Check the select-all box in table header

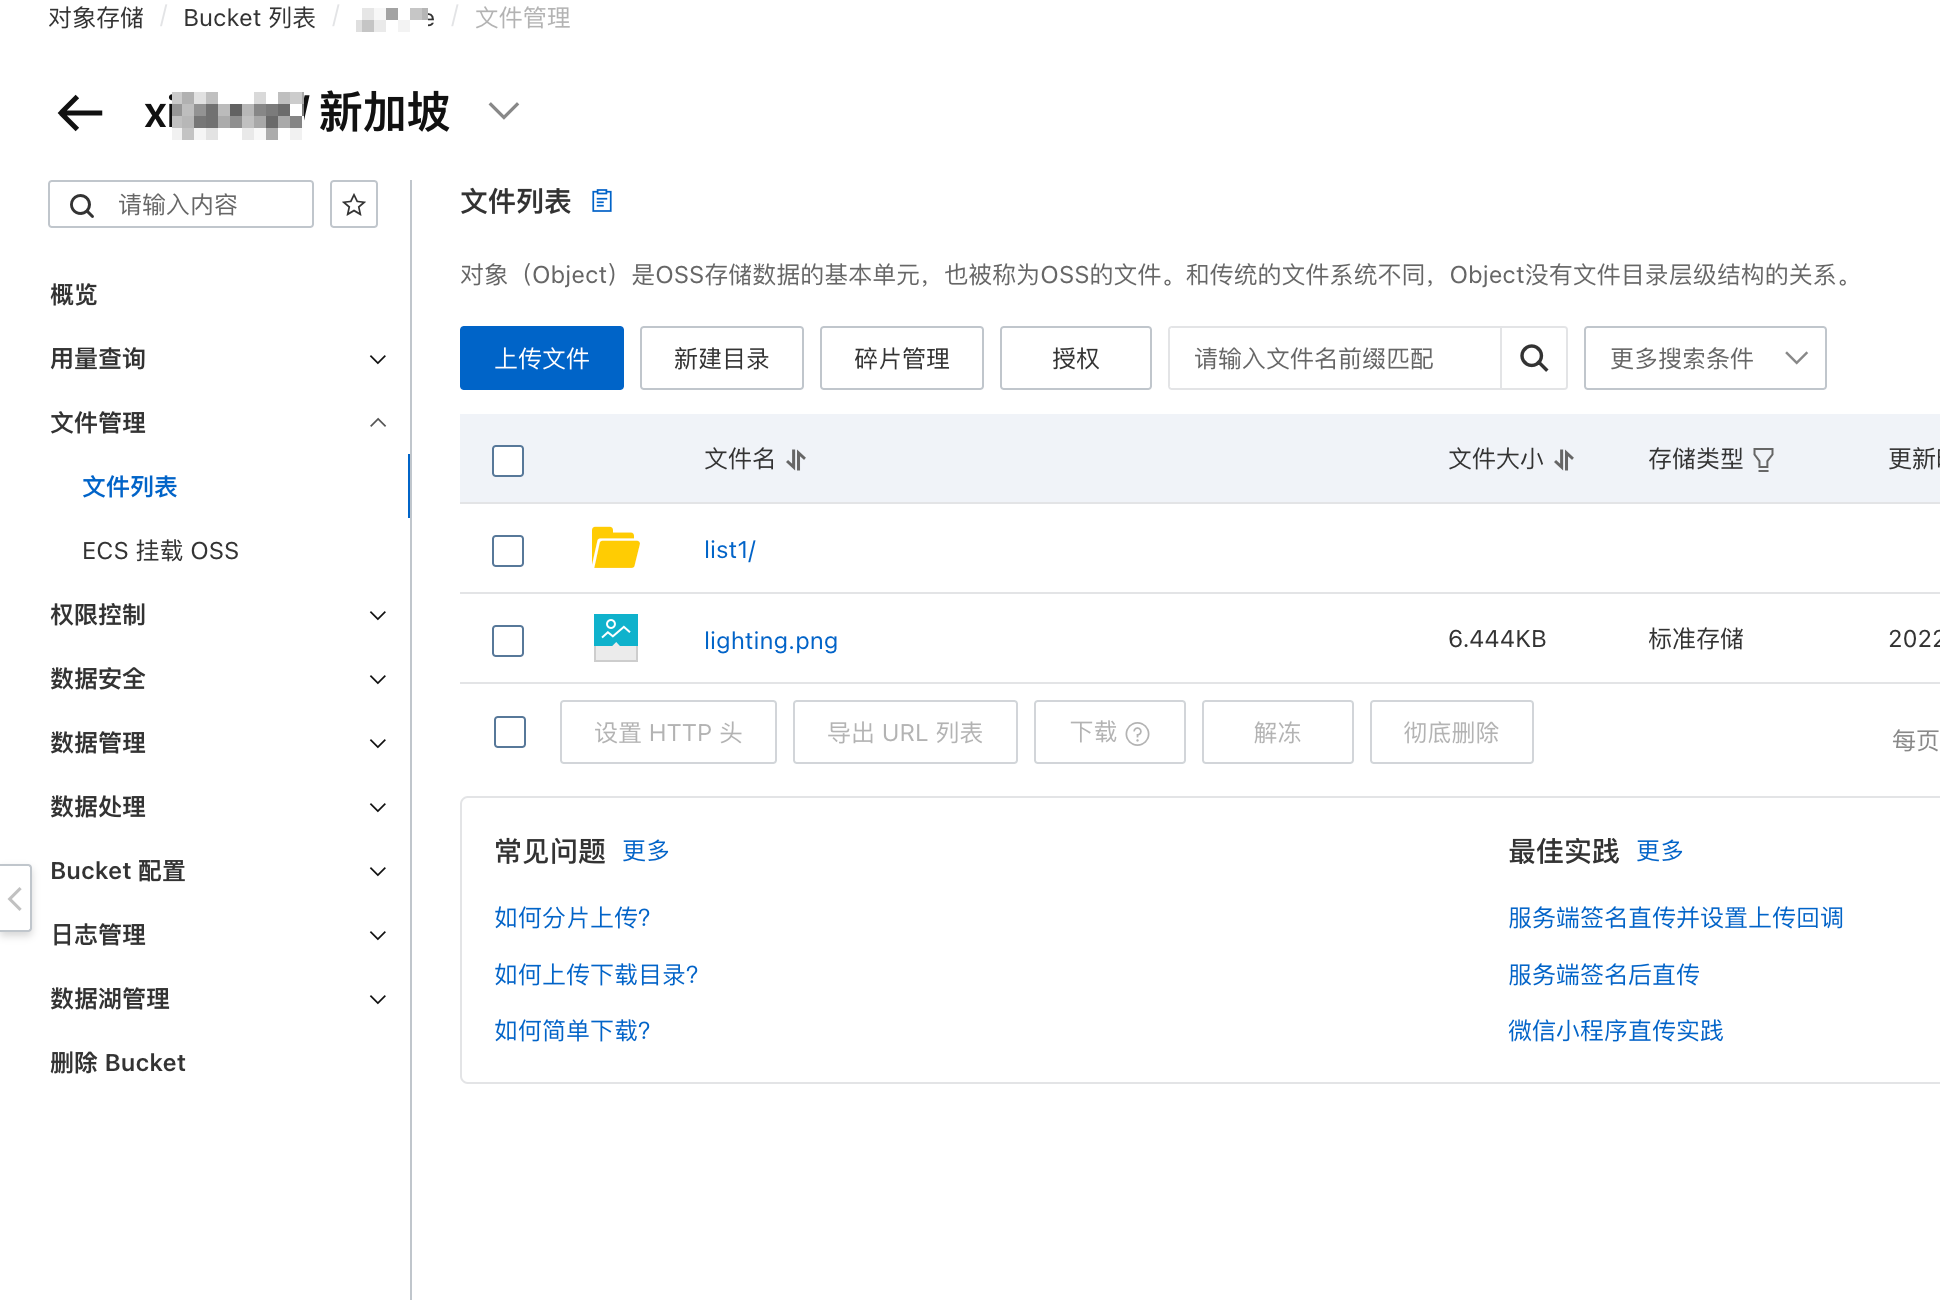coord(508,461)
